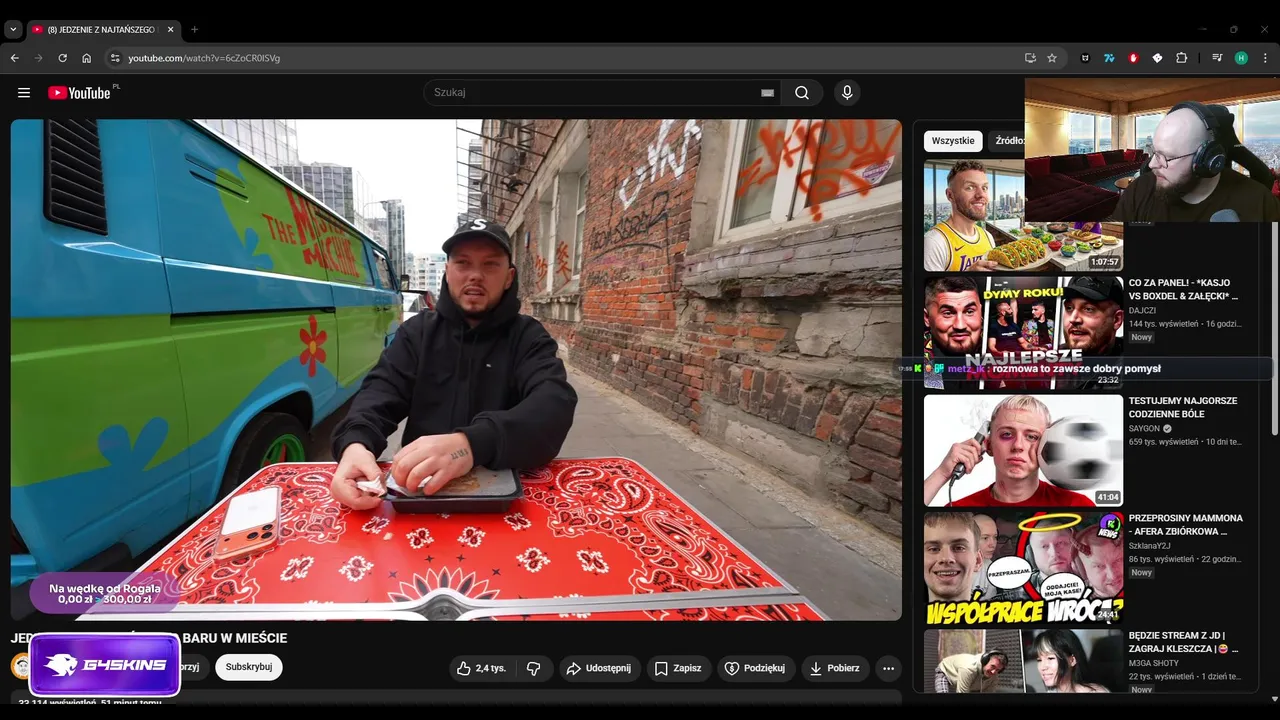Open title BĘDZIE STREAM Z JD
The image size is (1280, 720).
tap(1183, 642)
